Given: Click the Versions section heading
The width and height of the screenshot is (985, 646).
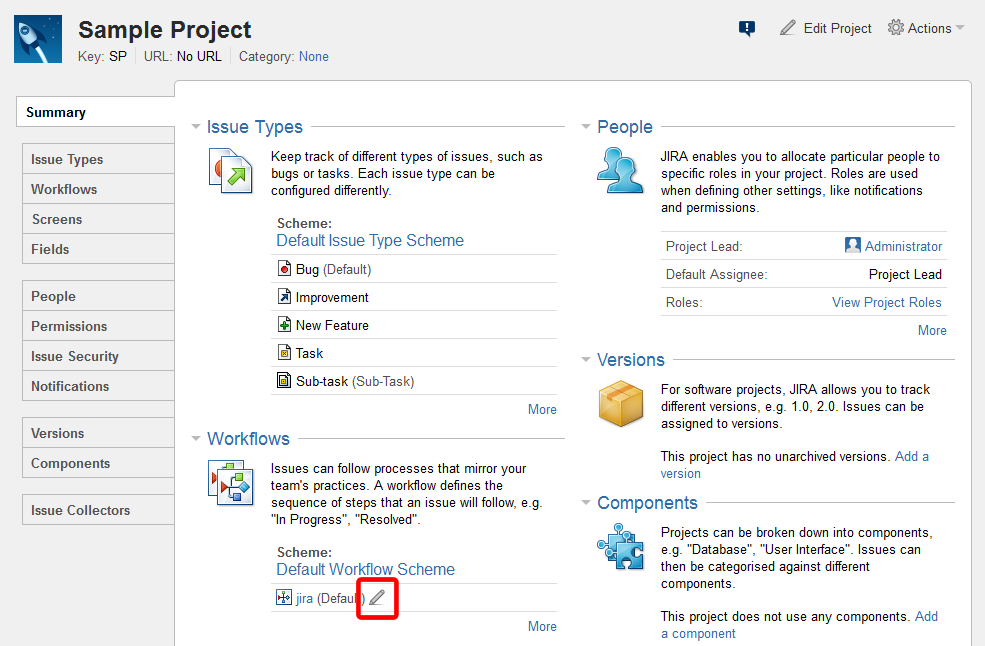Looking at the screenshot, I should (x=631, y=360).
